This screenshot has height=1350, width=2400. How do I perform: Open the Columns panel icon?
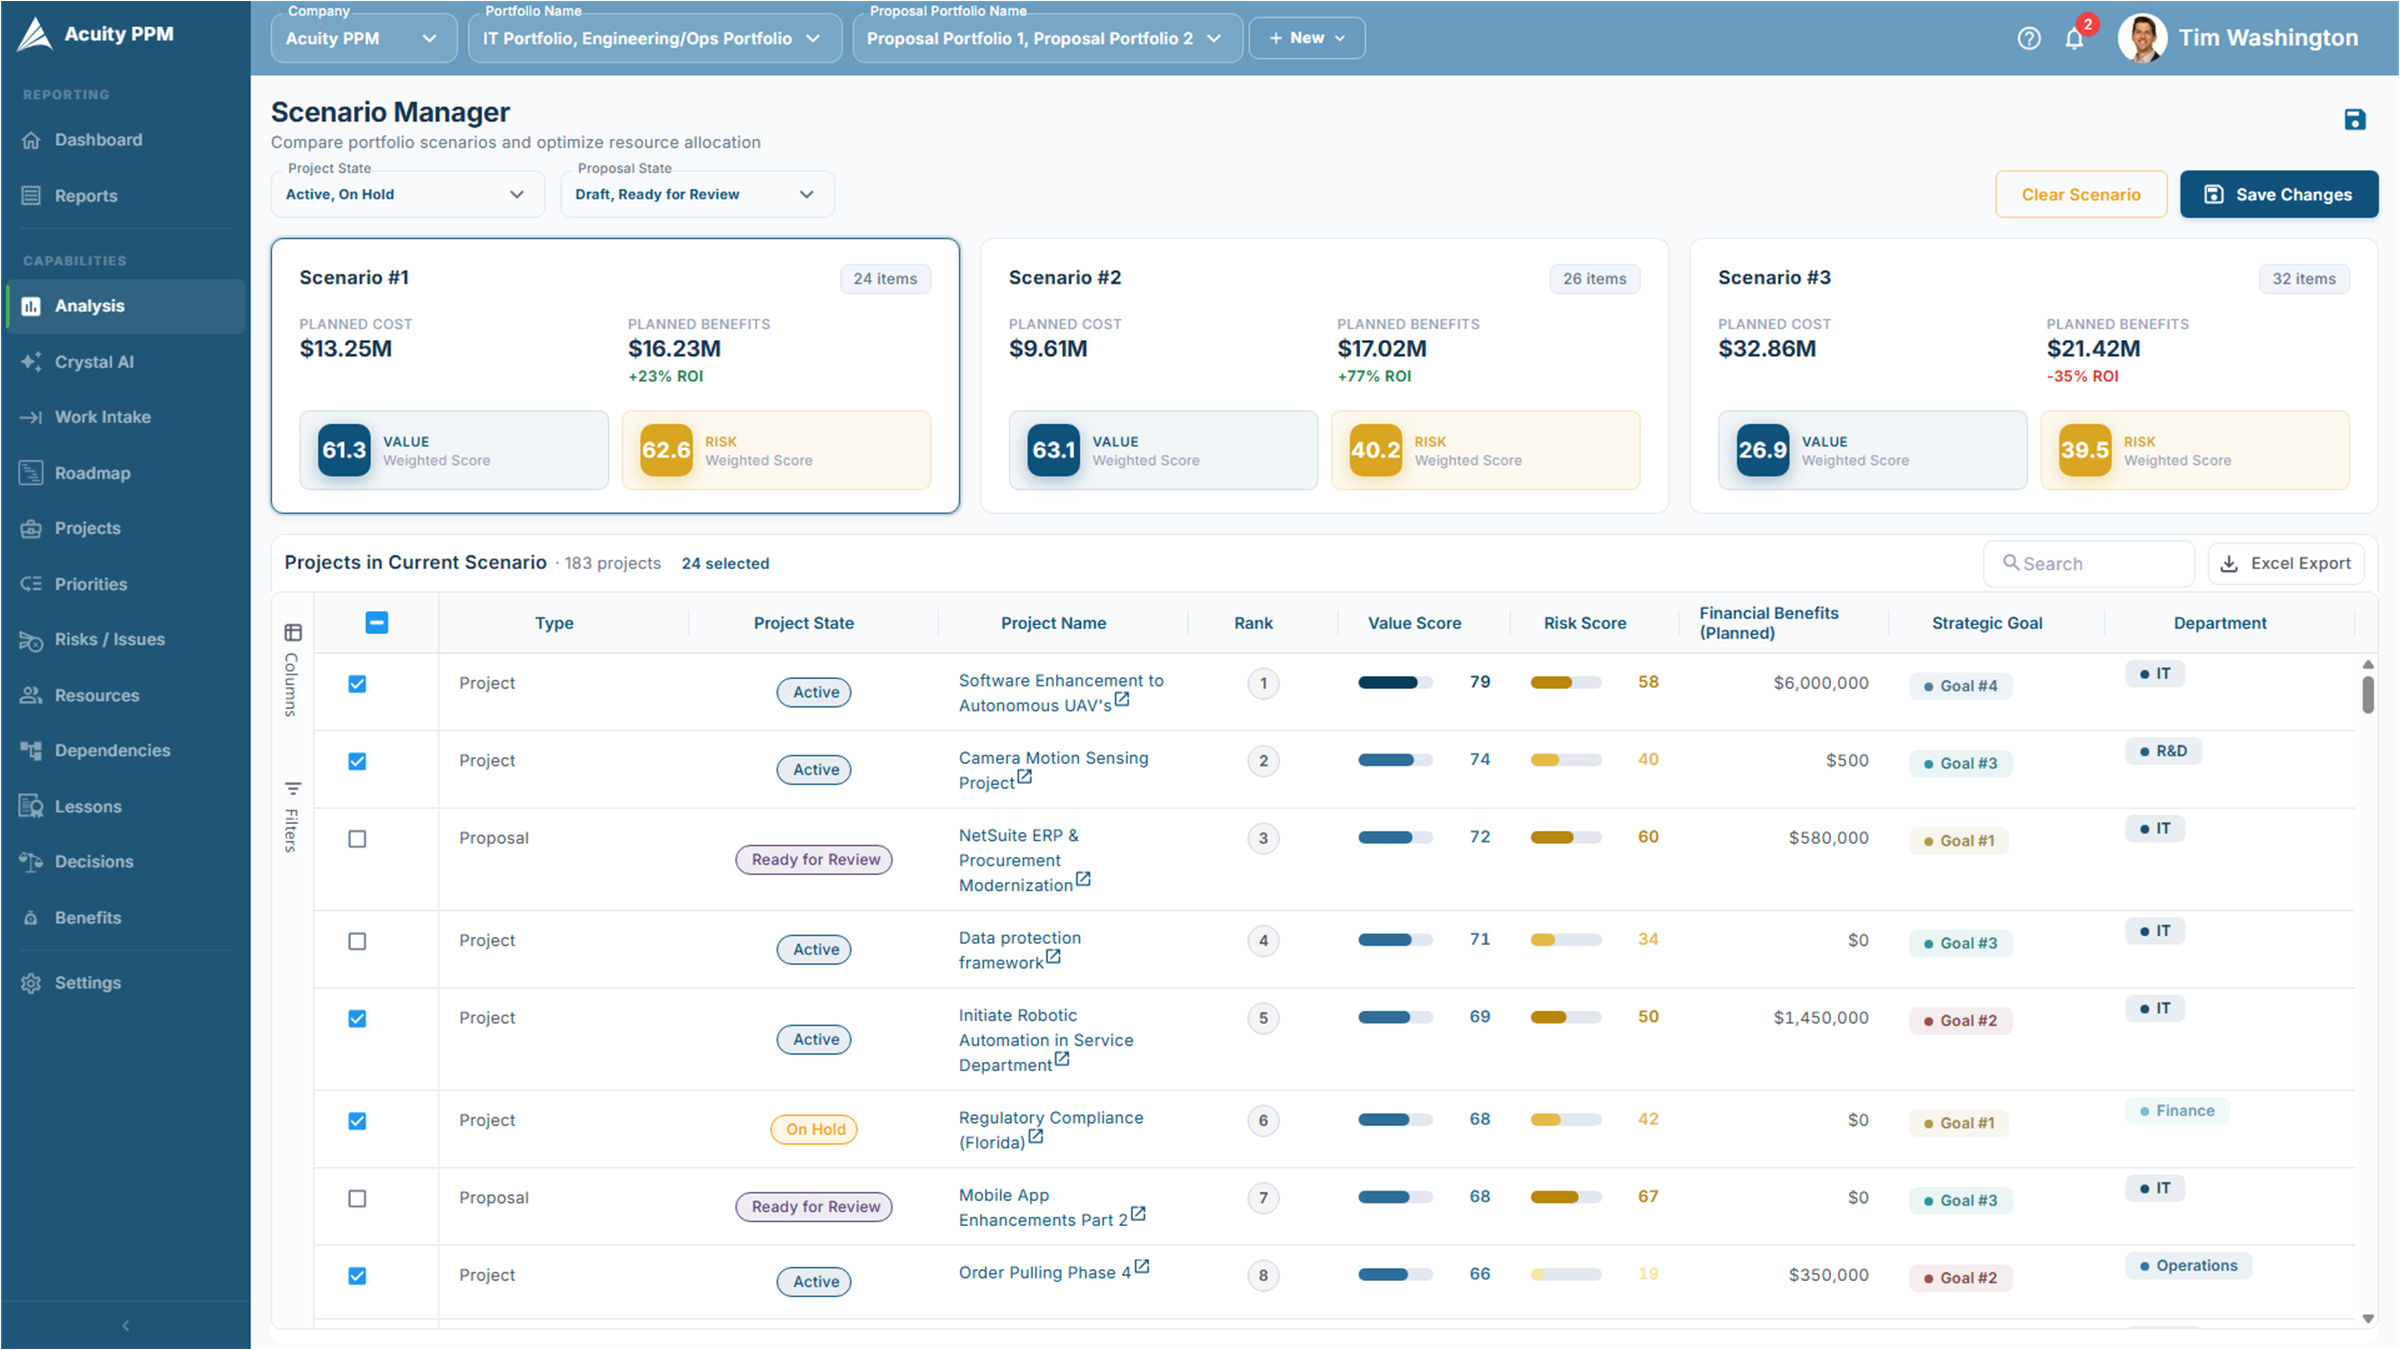tap(292, 632)
